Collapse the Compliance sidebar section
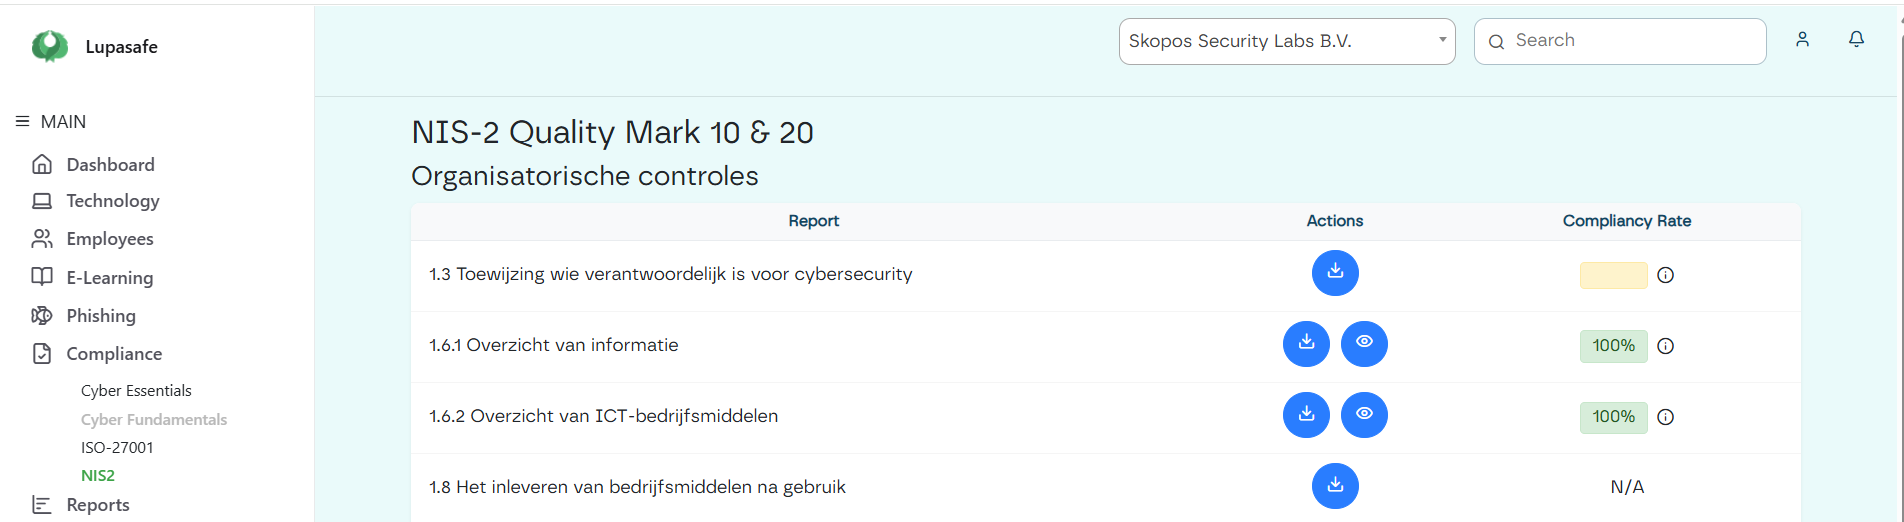The height and width of the screenshot is (522, 1904). coord(114,354)
